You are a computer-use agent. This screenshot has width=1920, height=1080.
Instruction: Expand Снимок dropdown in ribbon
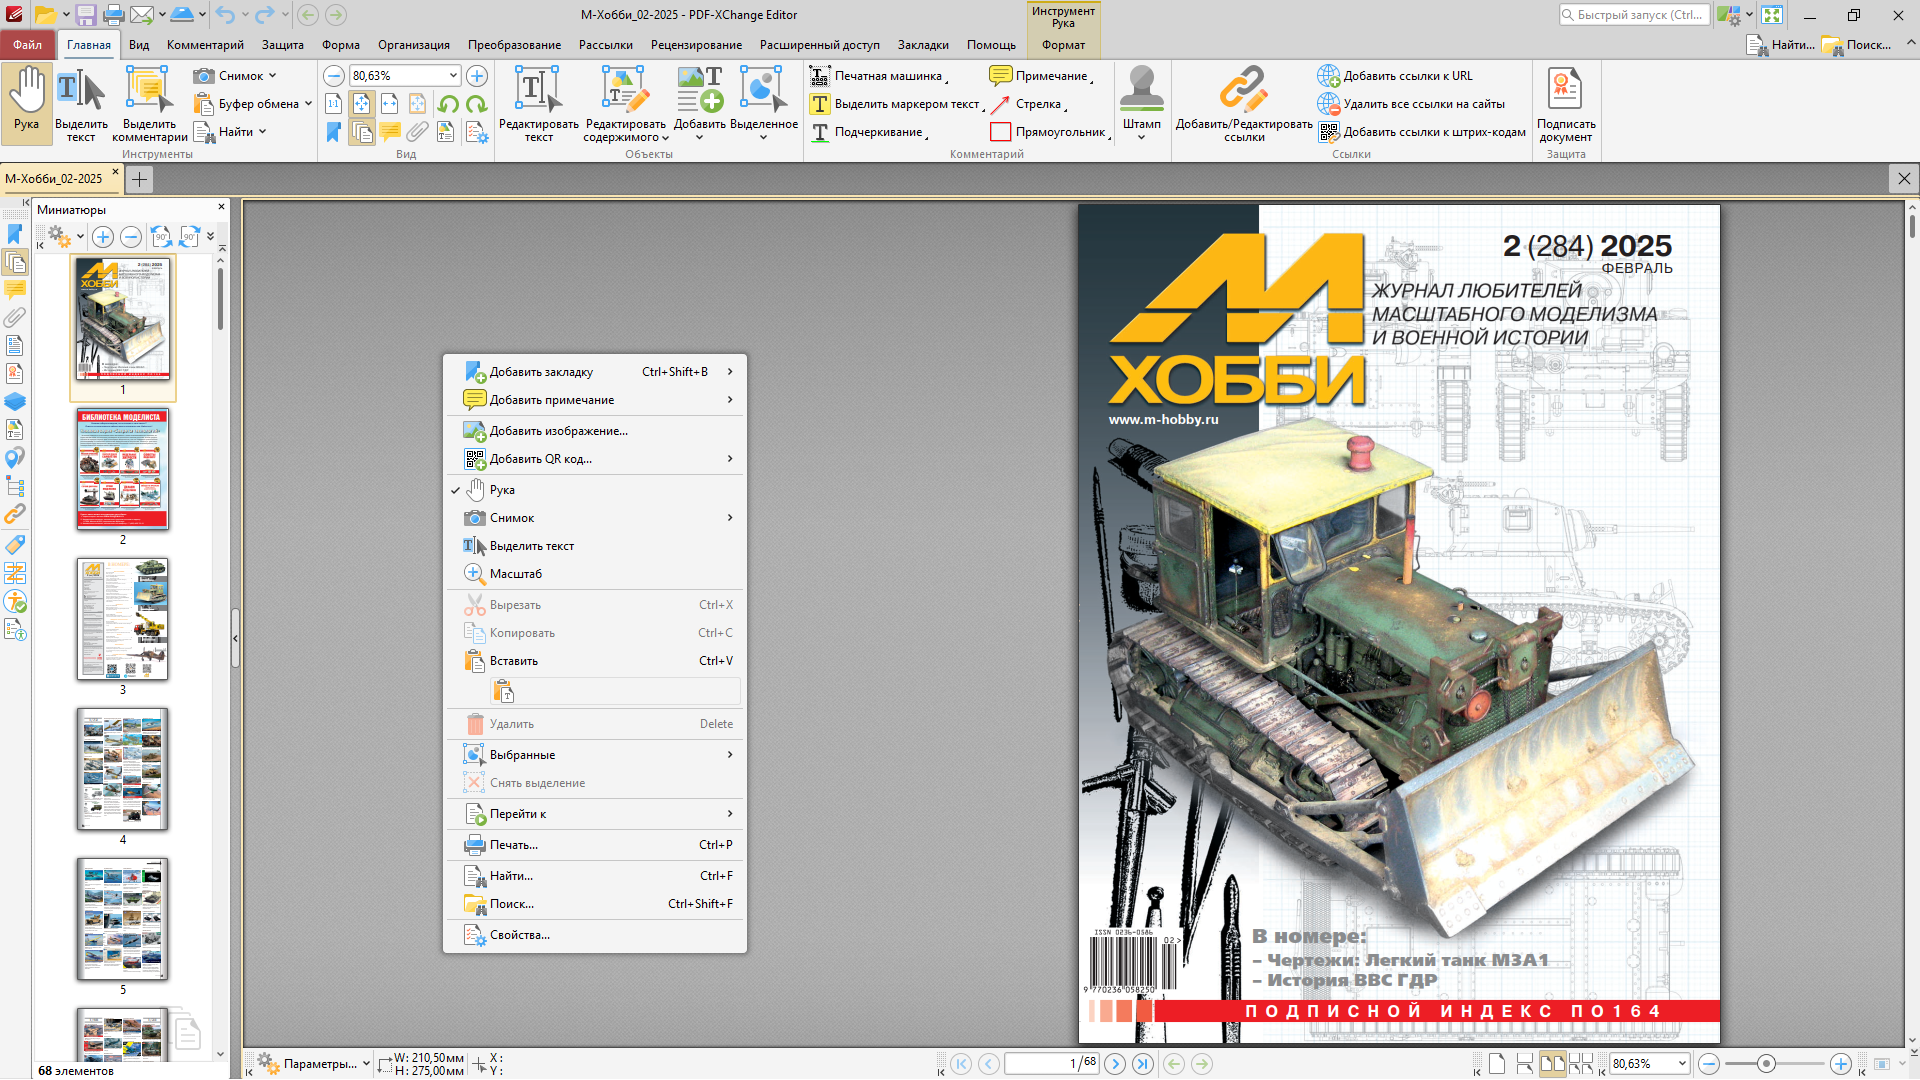pos(272,76)
